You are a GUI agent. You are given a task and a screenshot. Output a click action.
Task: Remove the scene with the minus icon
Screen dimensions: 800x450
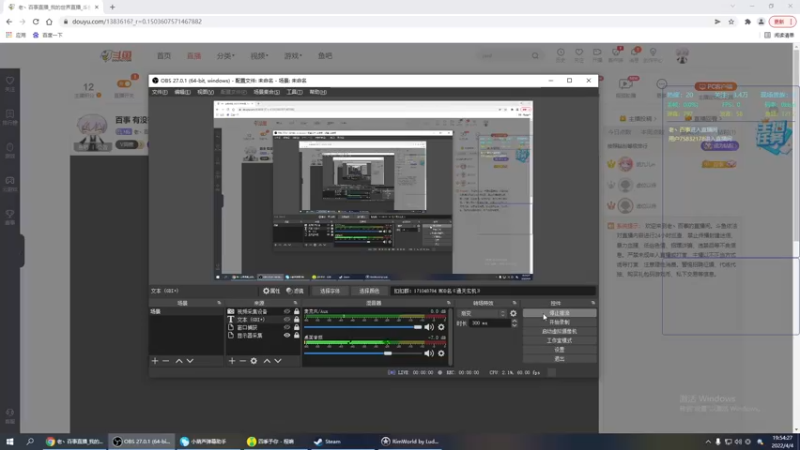coord(166,361)
